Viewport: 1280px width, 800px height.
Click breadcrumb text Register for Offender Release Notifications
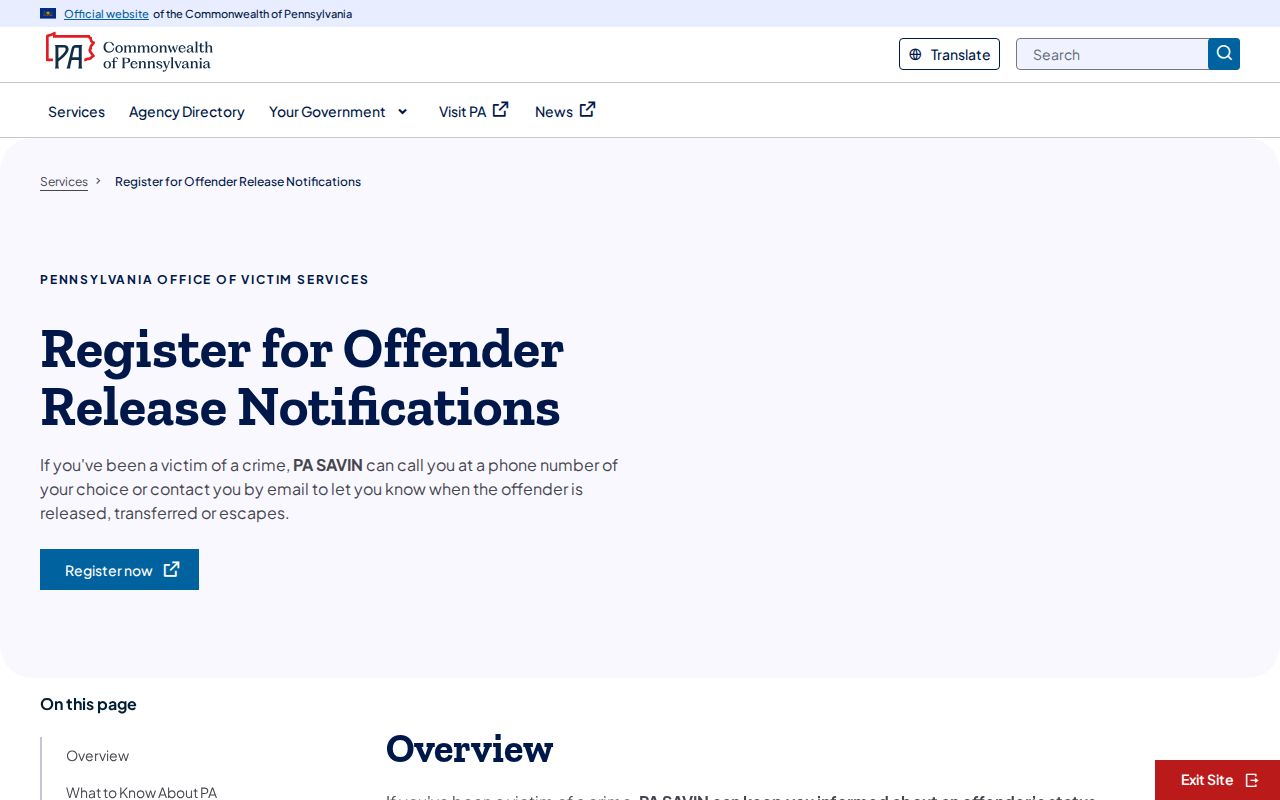238,182
